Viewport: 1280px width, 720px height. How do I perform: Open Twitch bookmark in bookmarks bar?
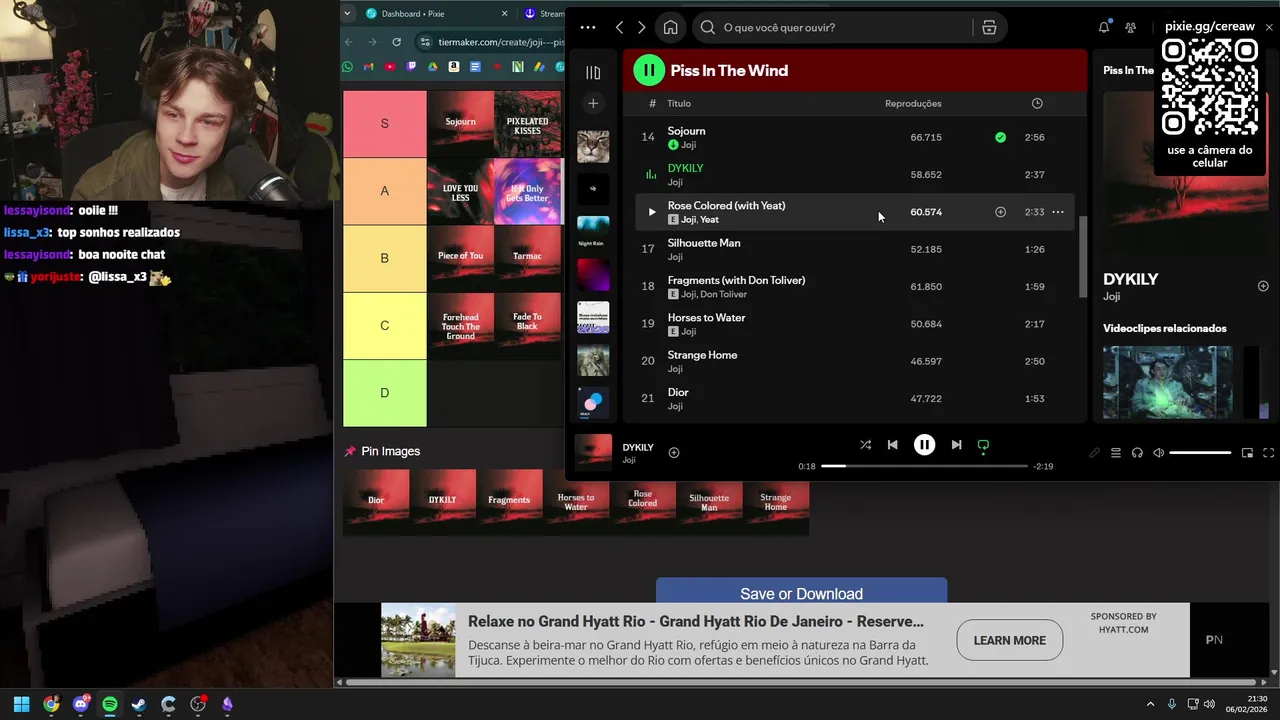[x=411, y=67]
